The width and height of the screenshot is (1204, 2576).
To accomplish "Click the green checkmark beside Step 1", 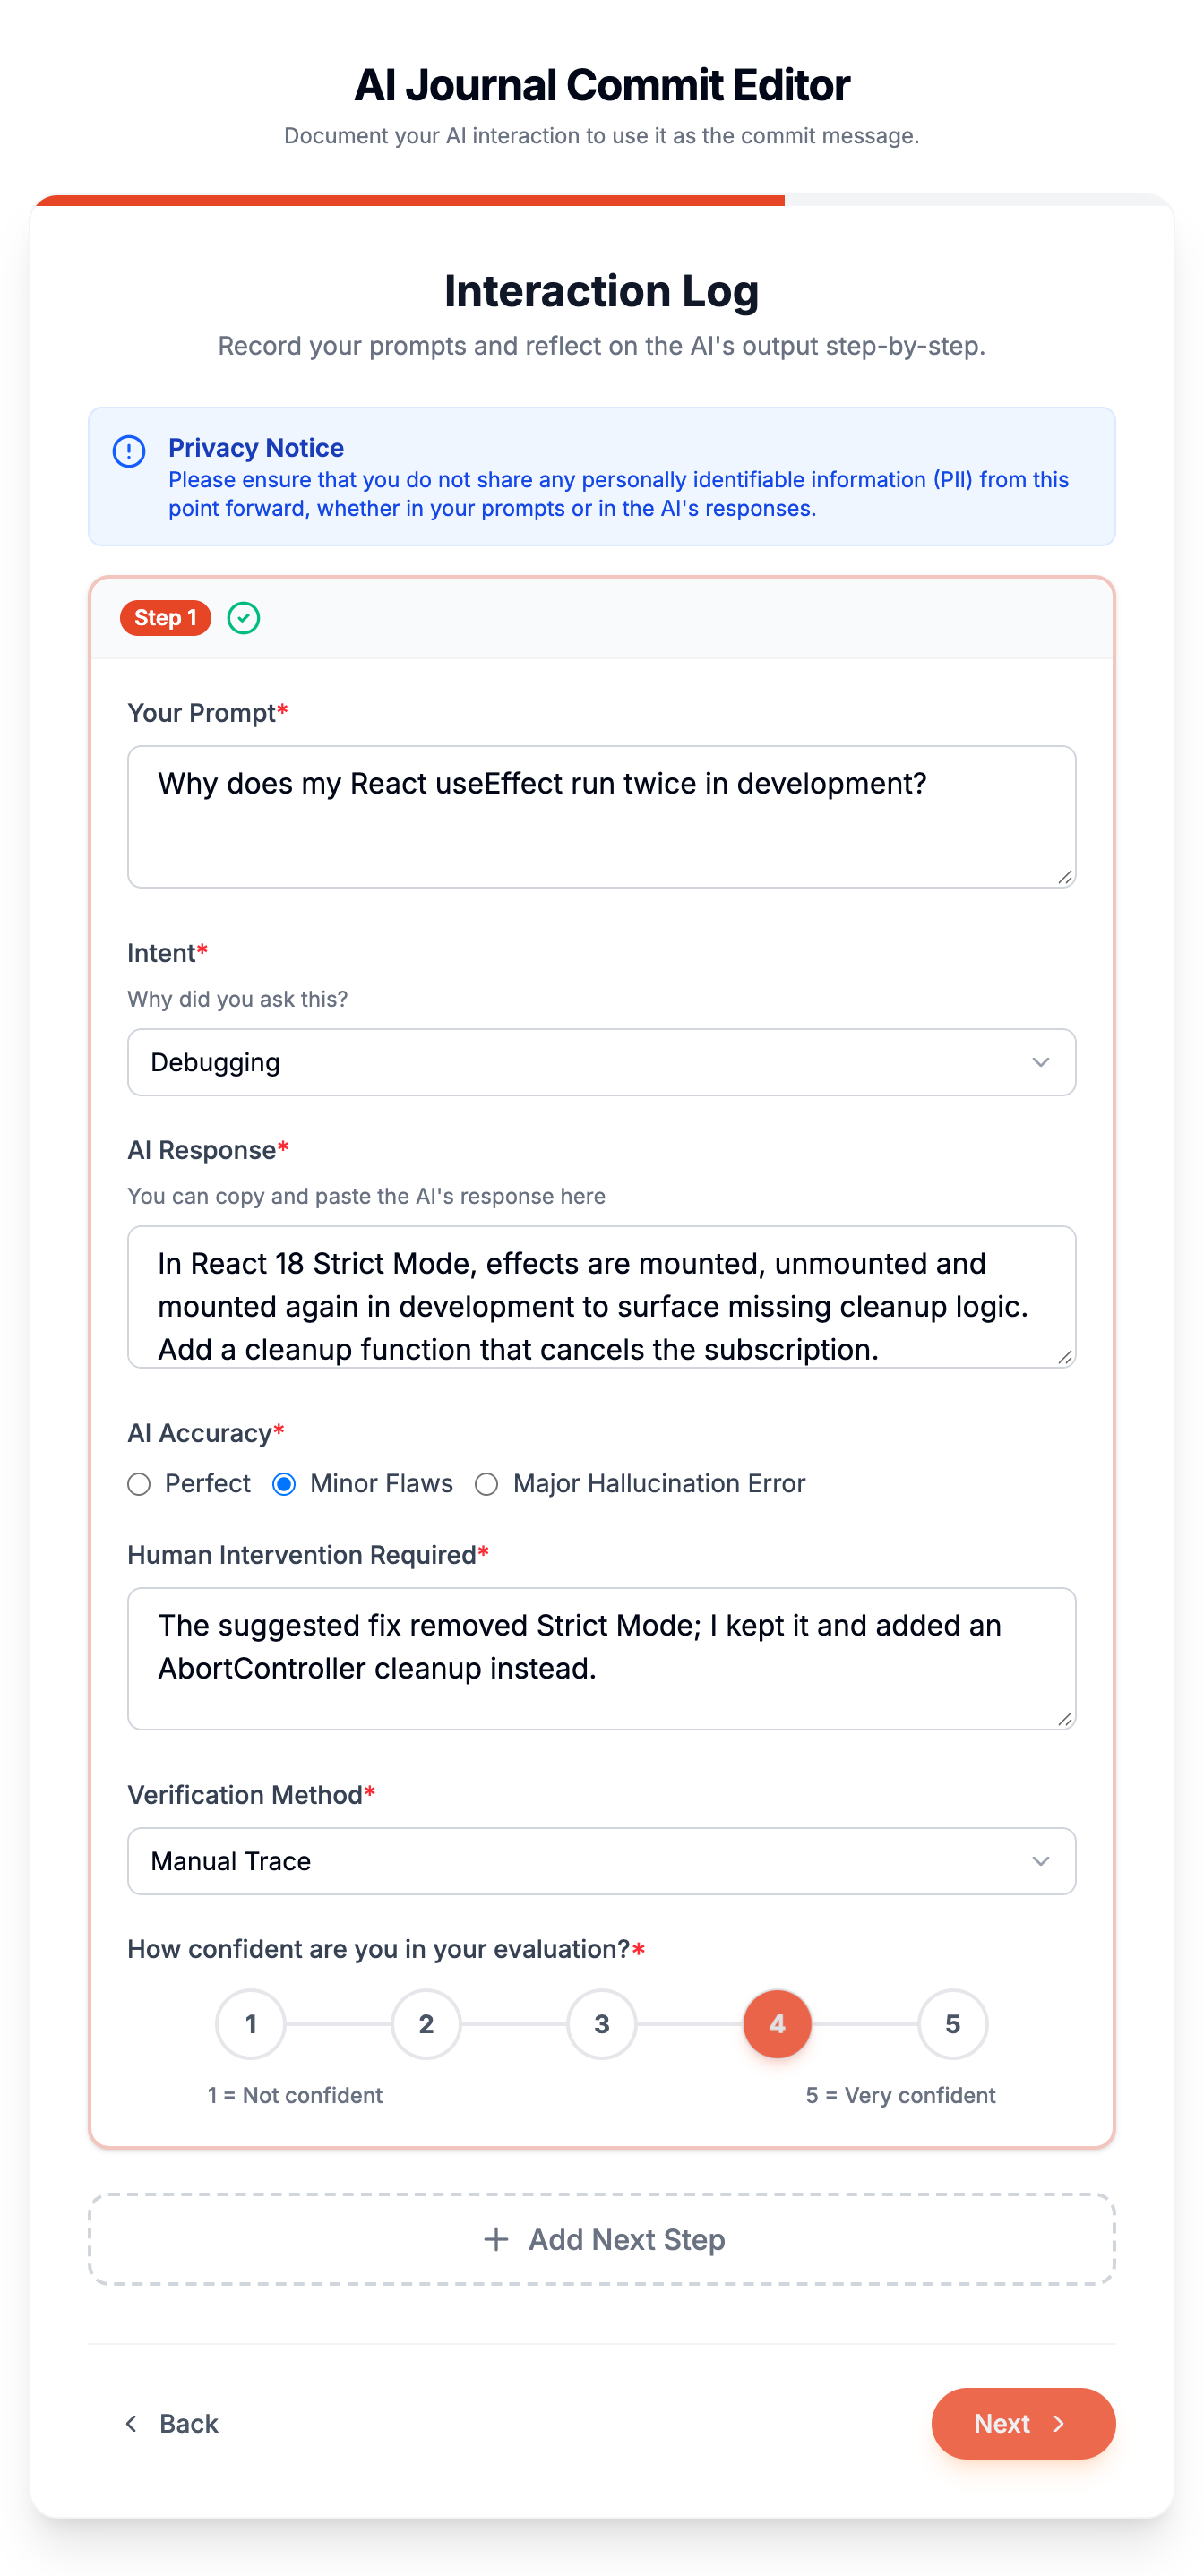I will click(244, 618).
